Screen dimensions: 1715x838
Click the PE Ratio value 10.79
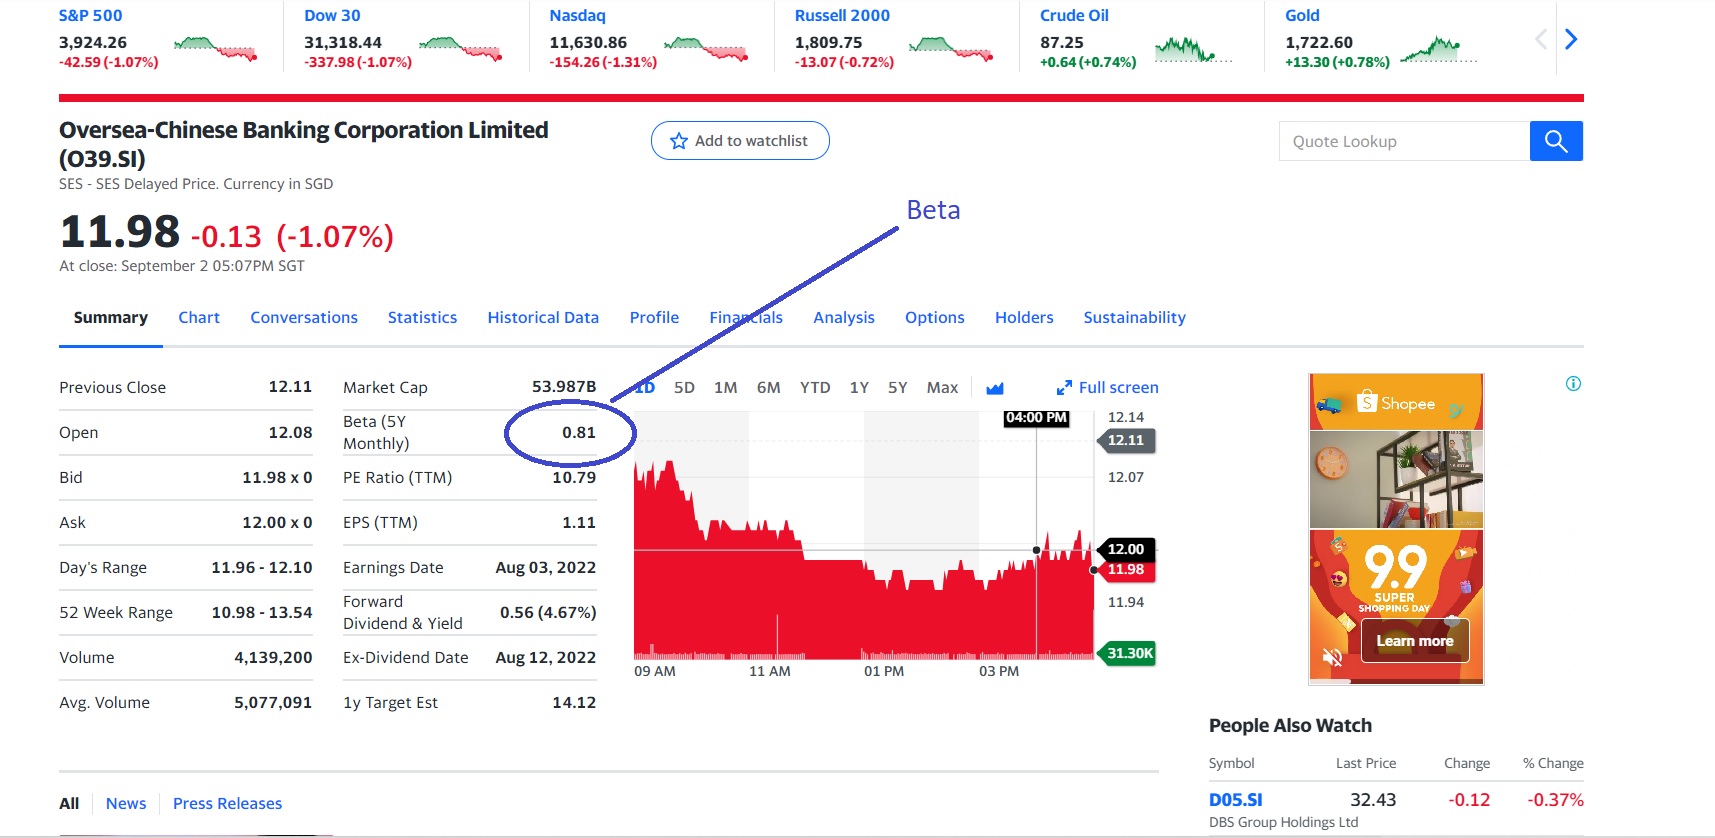(574, 477)
